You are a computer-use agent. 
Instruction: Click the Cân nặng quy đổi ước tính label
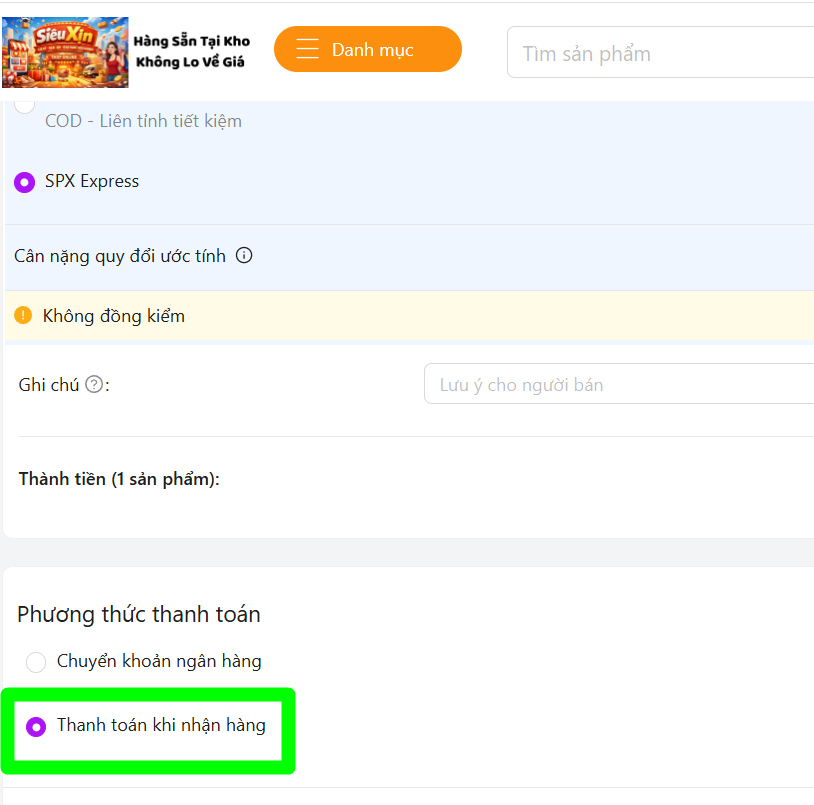click(120, 256)
